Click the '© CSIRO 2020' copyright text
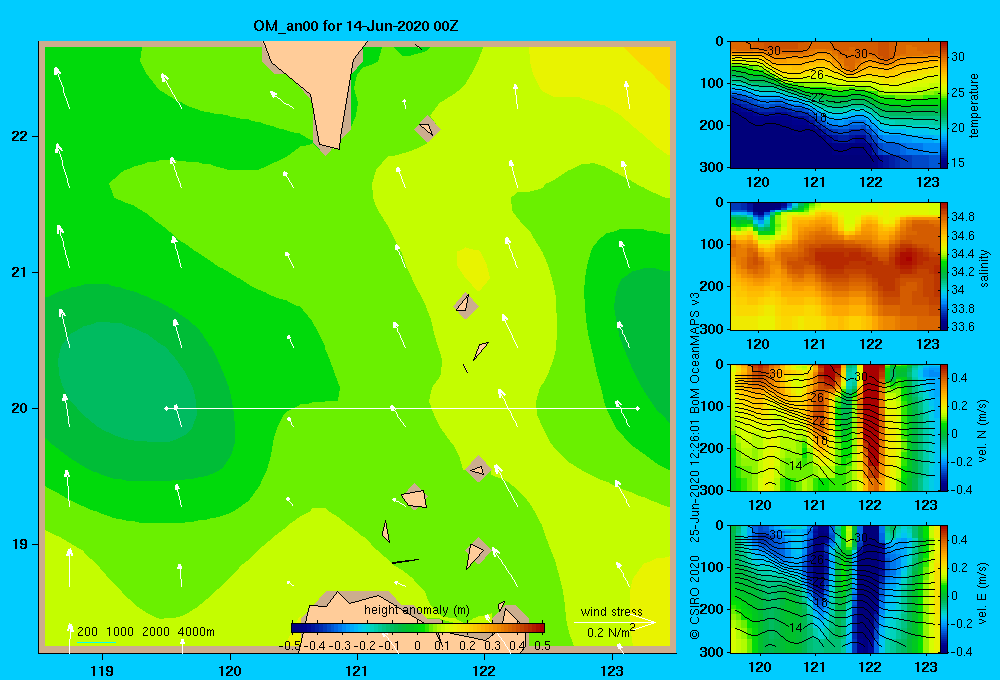1000x680 pixels. point(695,597)
